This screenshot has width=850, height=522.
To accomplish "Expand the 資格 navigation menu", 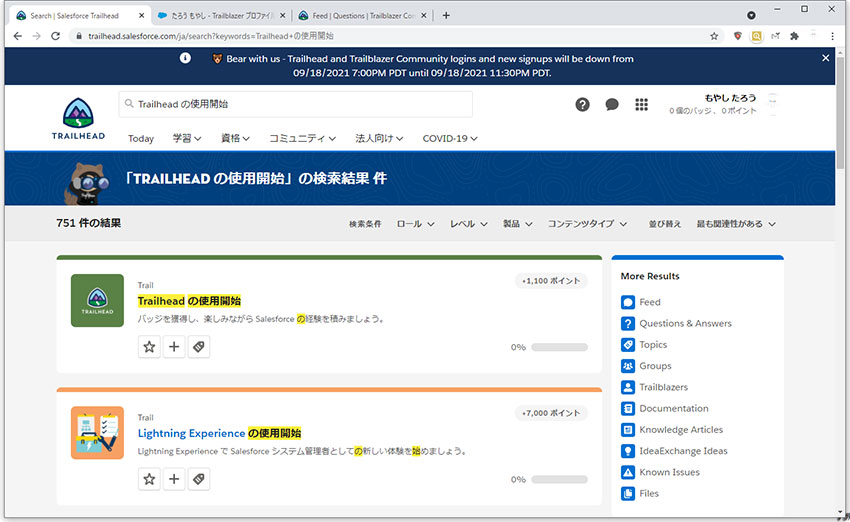I will [235, 138].
